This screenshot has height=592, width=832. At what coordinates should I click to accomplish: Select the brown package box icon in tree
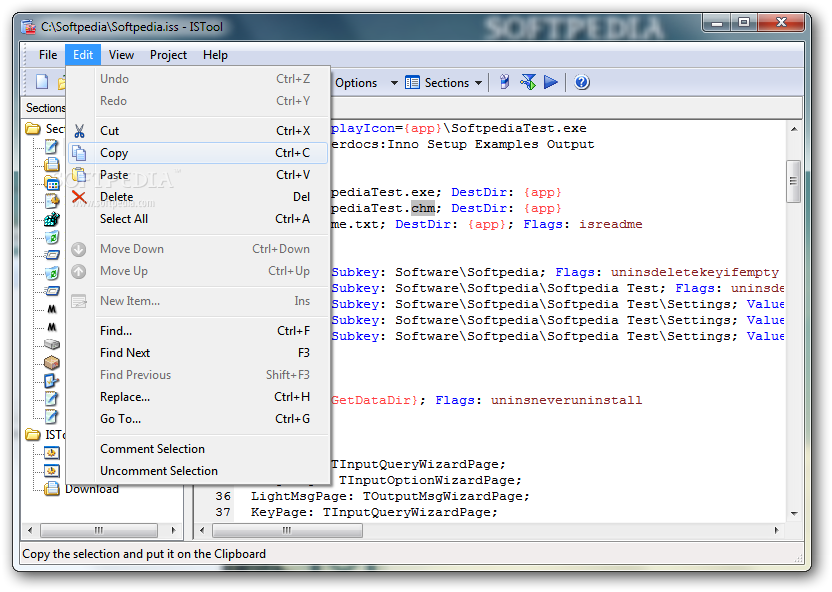[52, 363]
